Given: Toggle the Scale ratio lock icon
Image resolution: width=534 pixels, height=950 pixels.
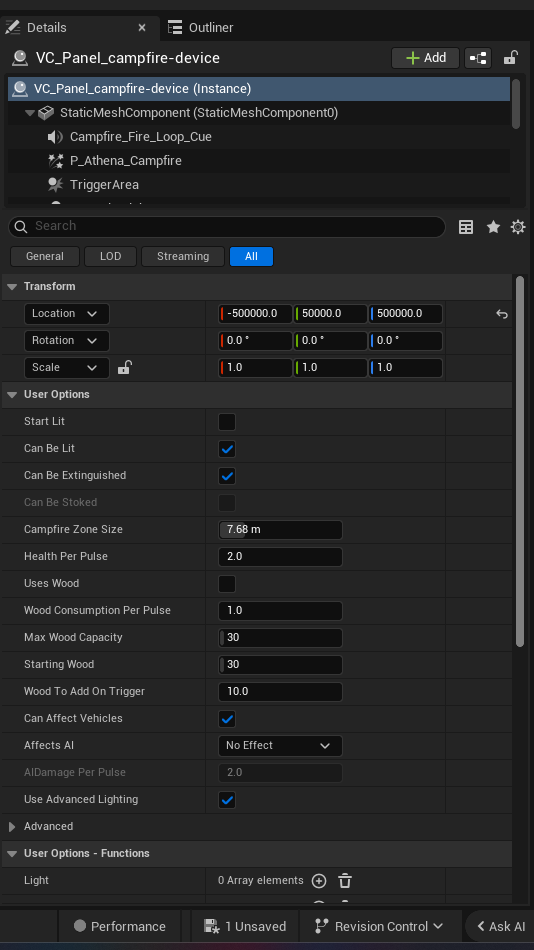Looking at the screenshot, I should (x=124, y=367).
